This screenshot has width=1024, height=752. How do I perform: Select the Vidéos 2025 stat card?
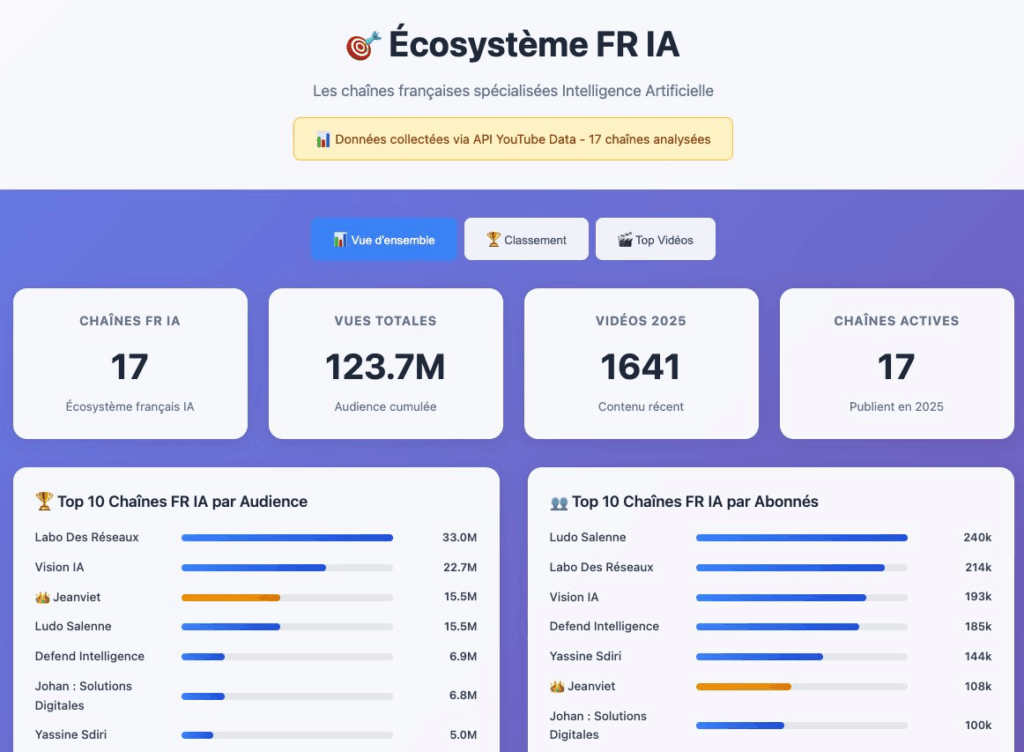point(641,364)
